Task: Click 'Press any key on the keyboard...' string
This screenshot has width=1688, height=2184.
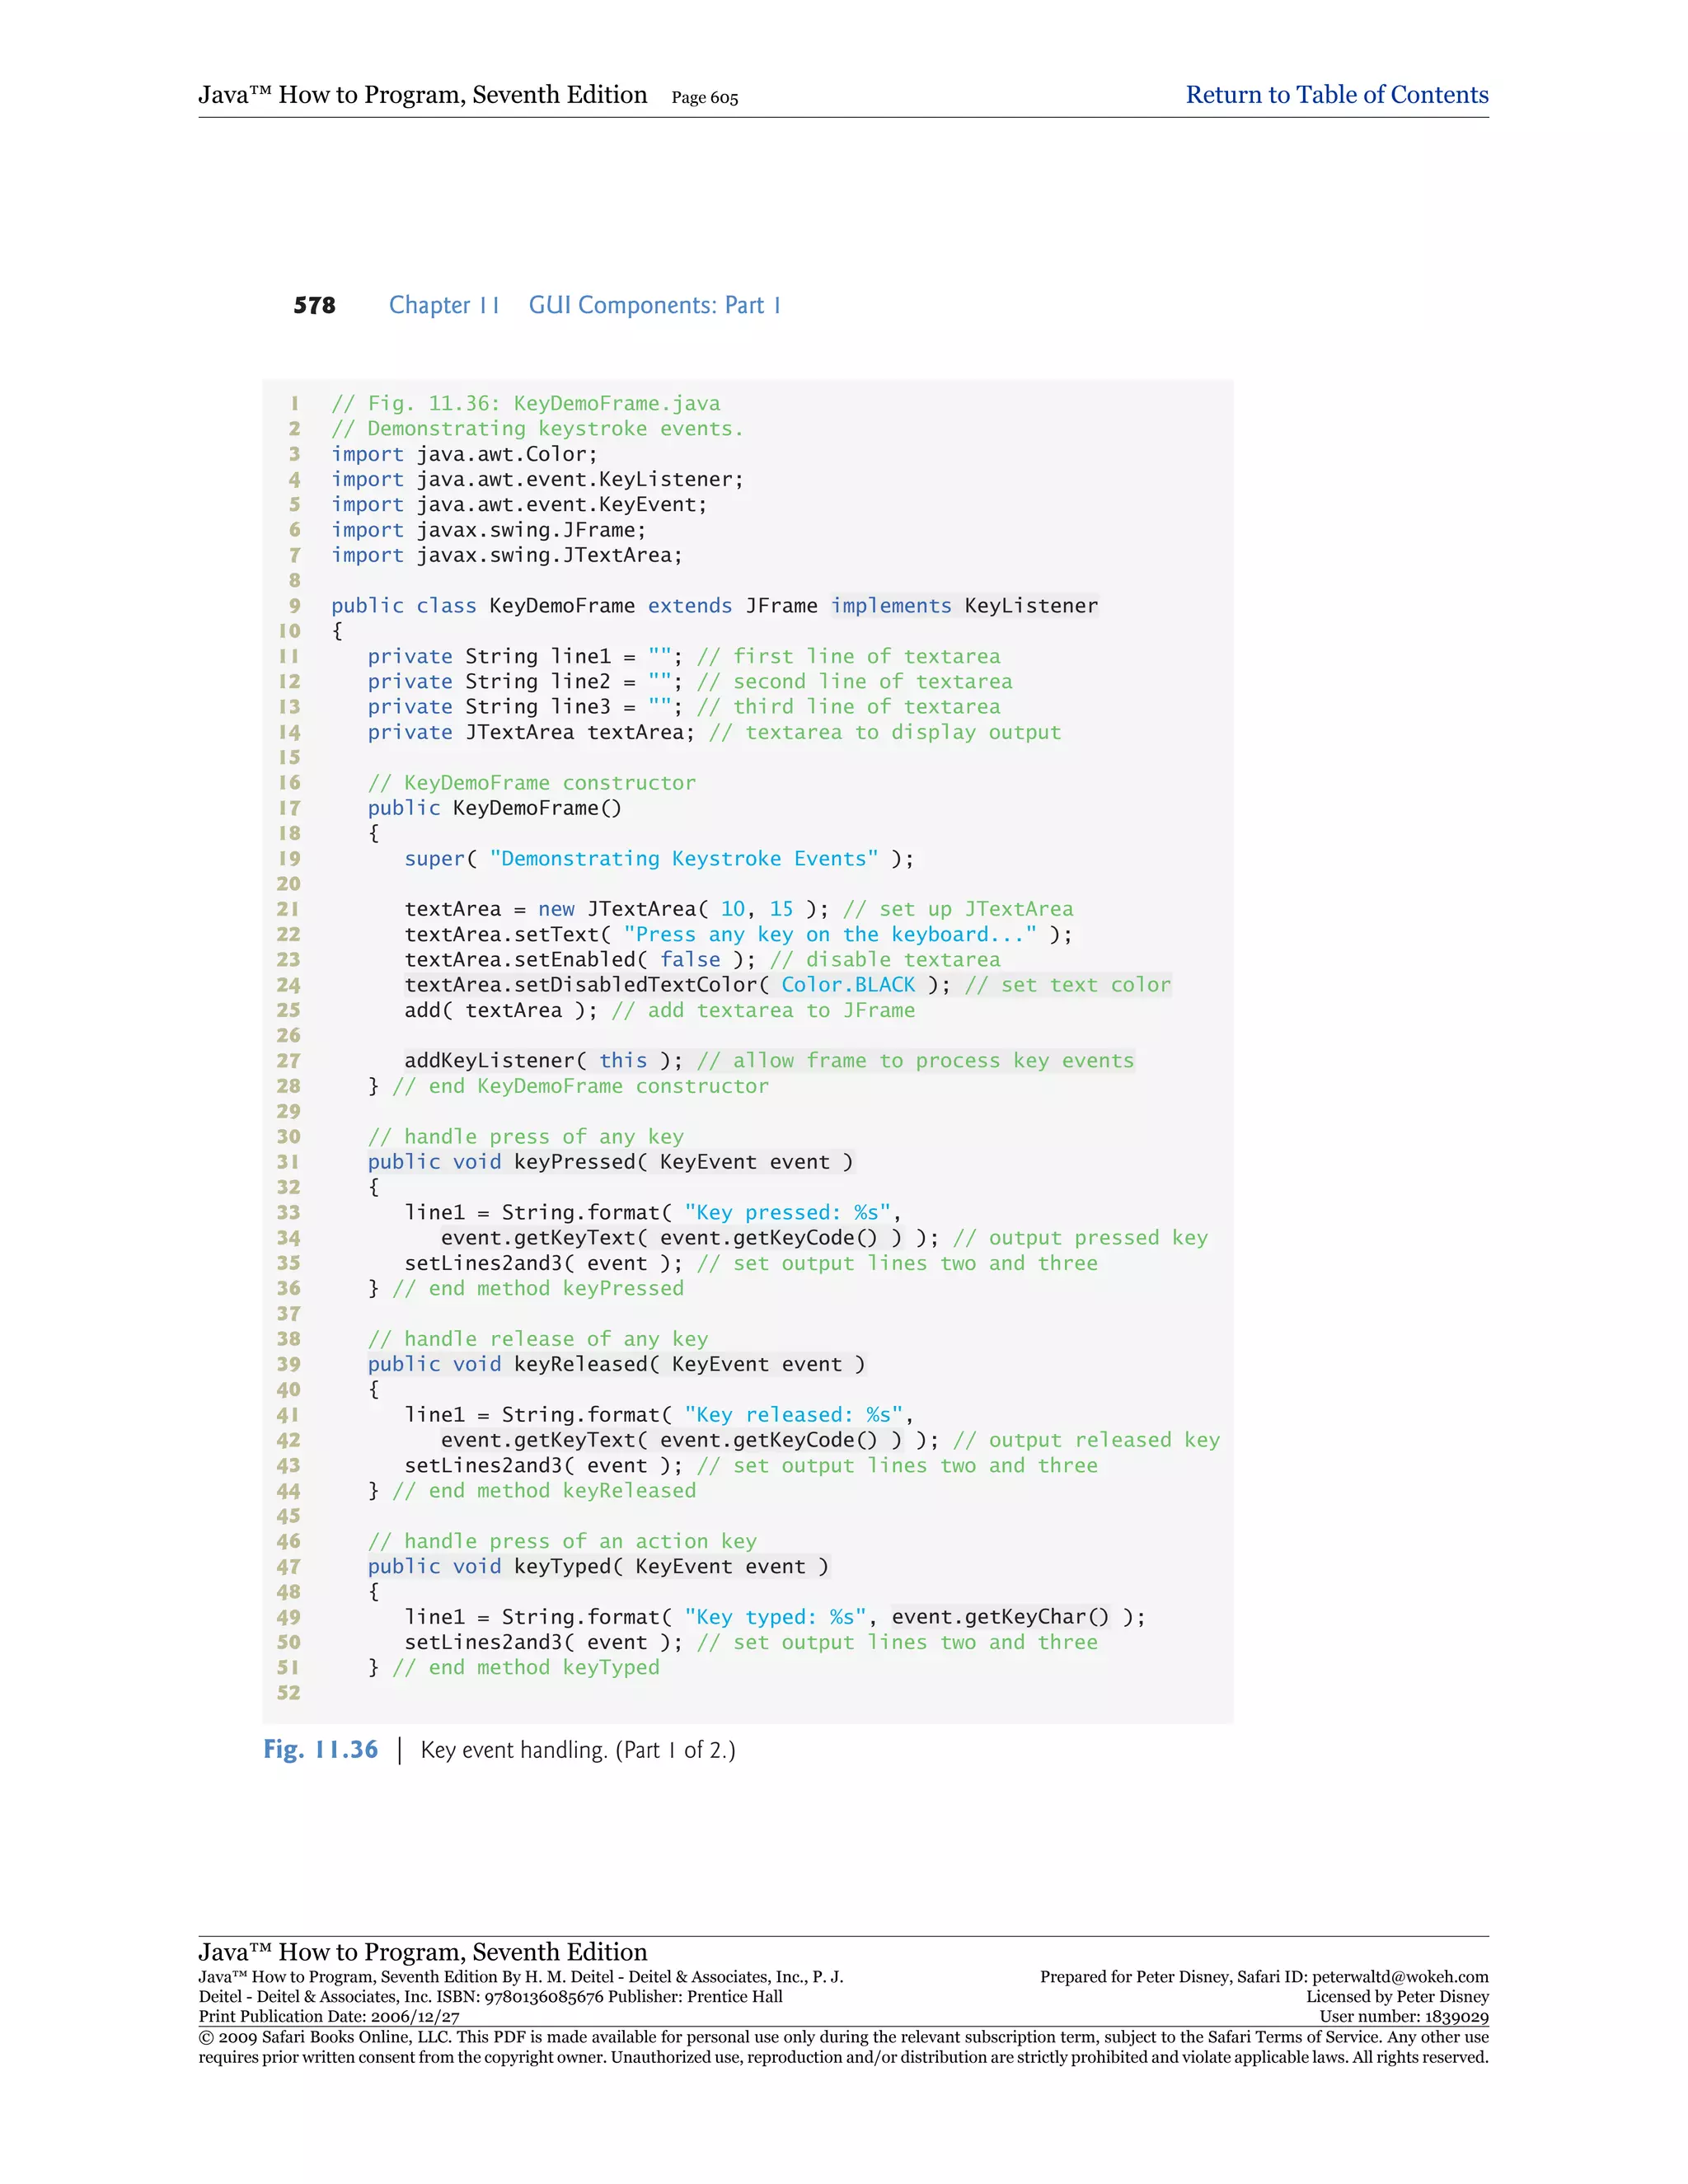Action: click(830, 934)
